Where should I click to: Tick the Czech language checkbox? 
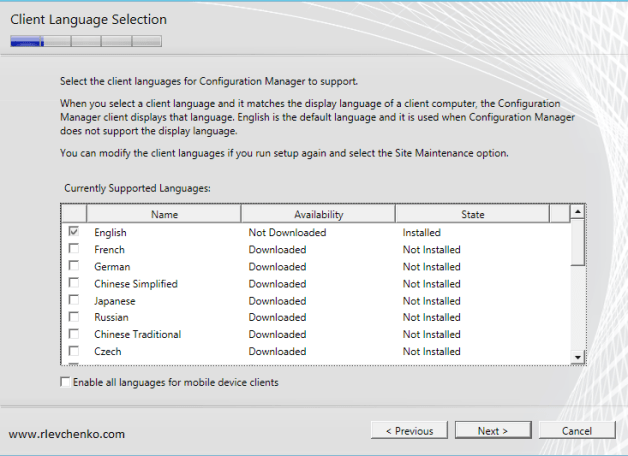tap(74, 351)
